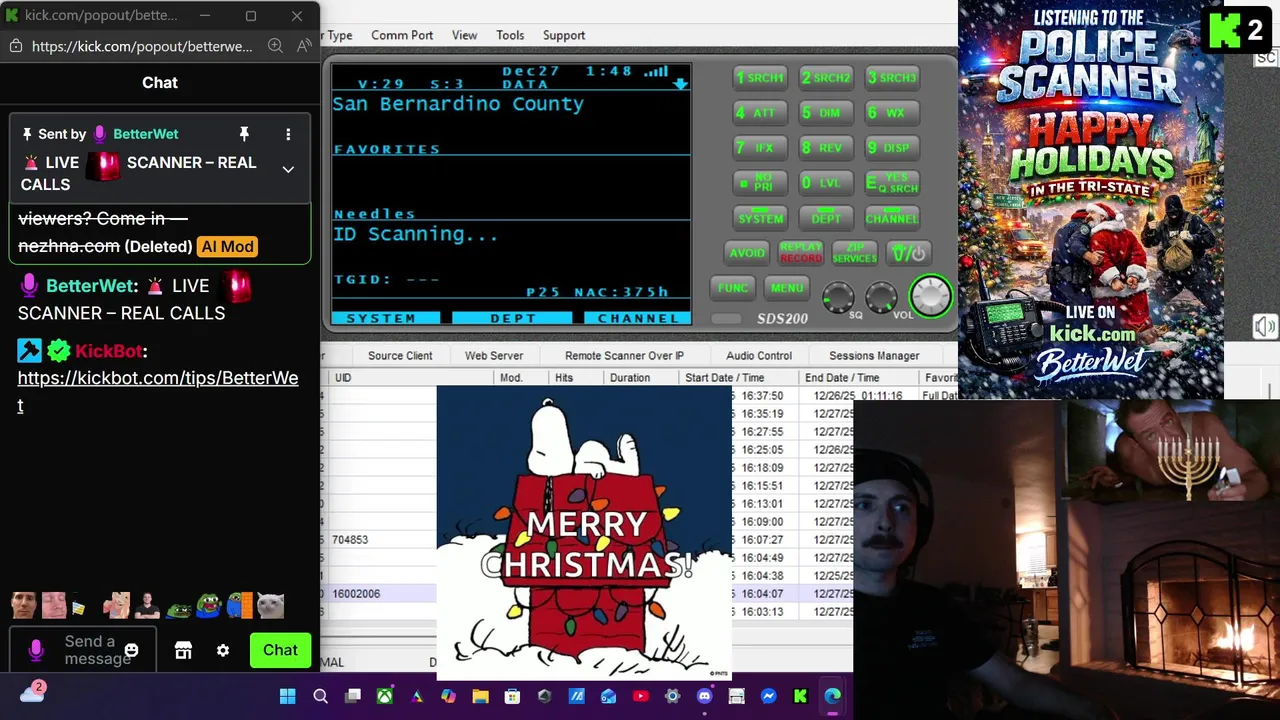Image resolution: width=1280 pixels, height=720 pixels.
Task: Click the speaker mute icon at right edge
Action: click(x=1265, y=327)
